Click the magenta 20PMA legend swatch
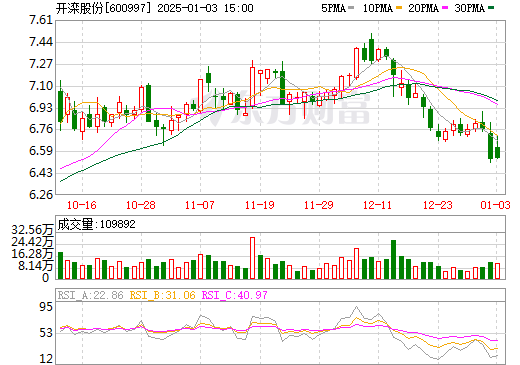 tap(445, 8)
